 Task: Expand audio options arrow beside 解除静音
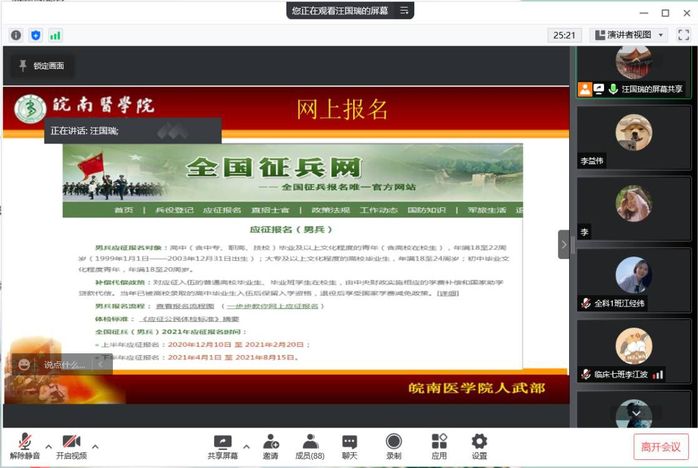47,441
